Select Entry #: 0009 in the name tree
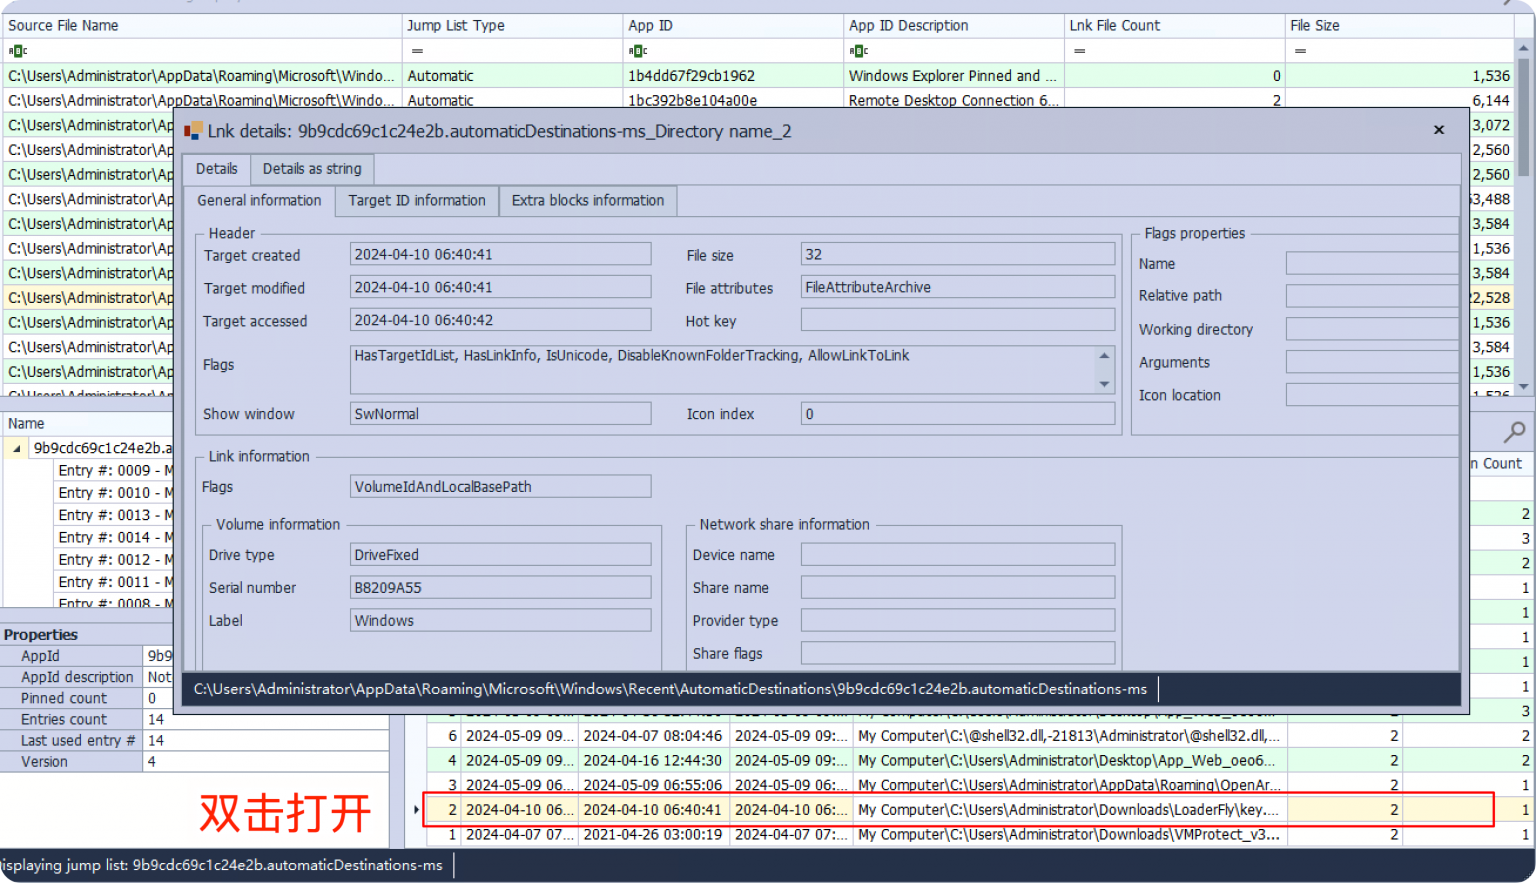The image size is (1536, 883). point(114,470)
